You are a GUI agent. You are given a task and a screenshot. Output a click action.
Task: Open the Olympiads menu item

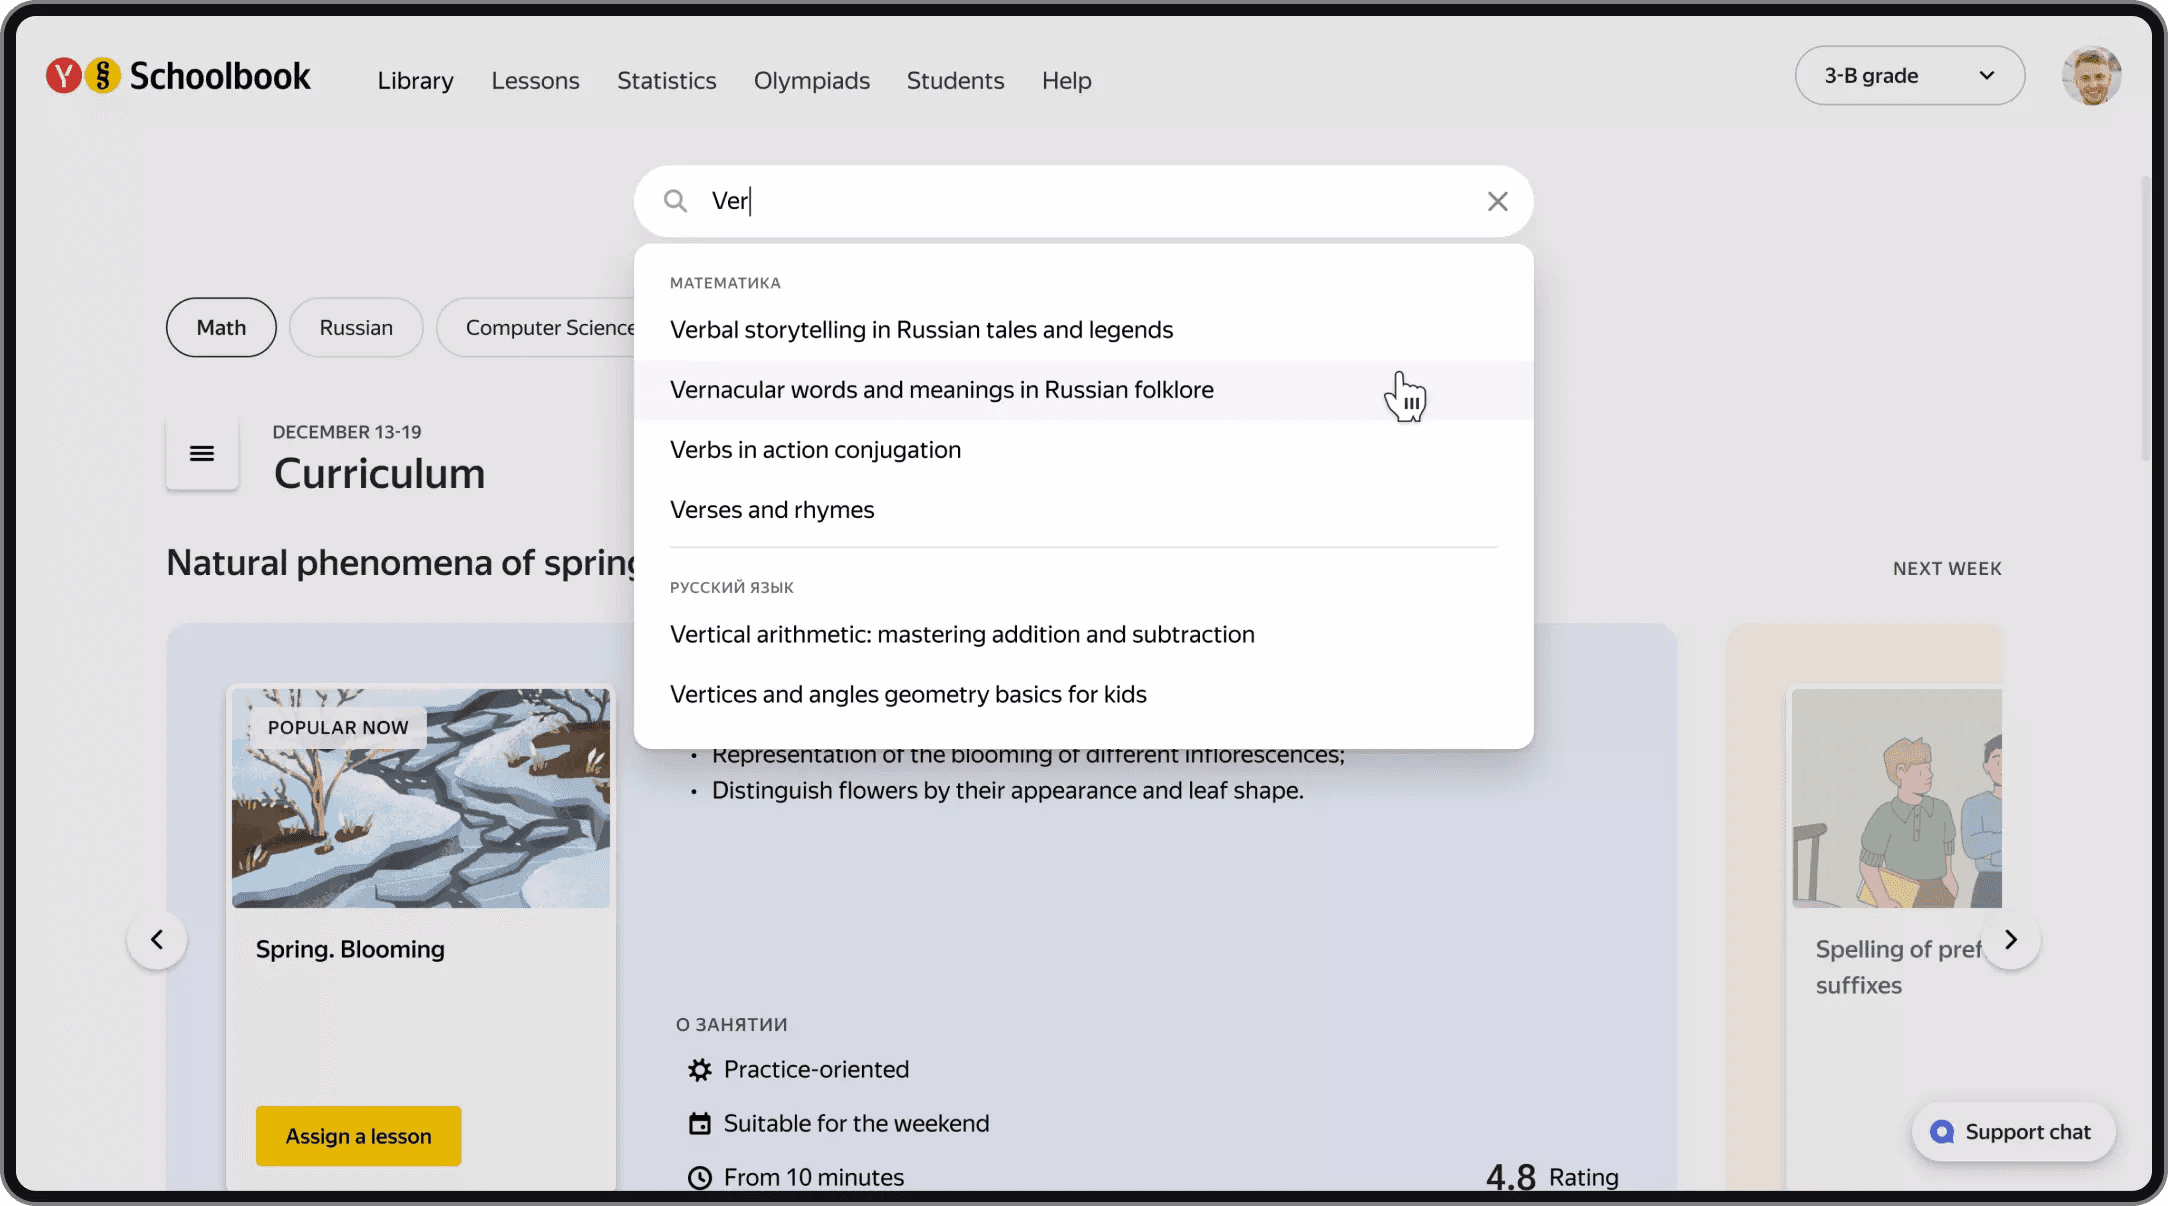point(811,80)
